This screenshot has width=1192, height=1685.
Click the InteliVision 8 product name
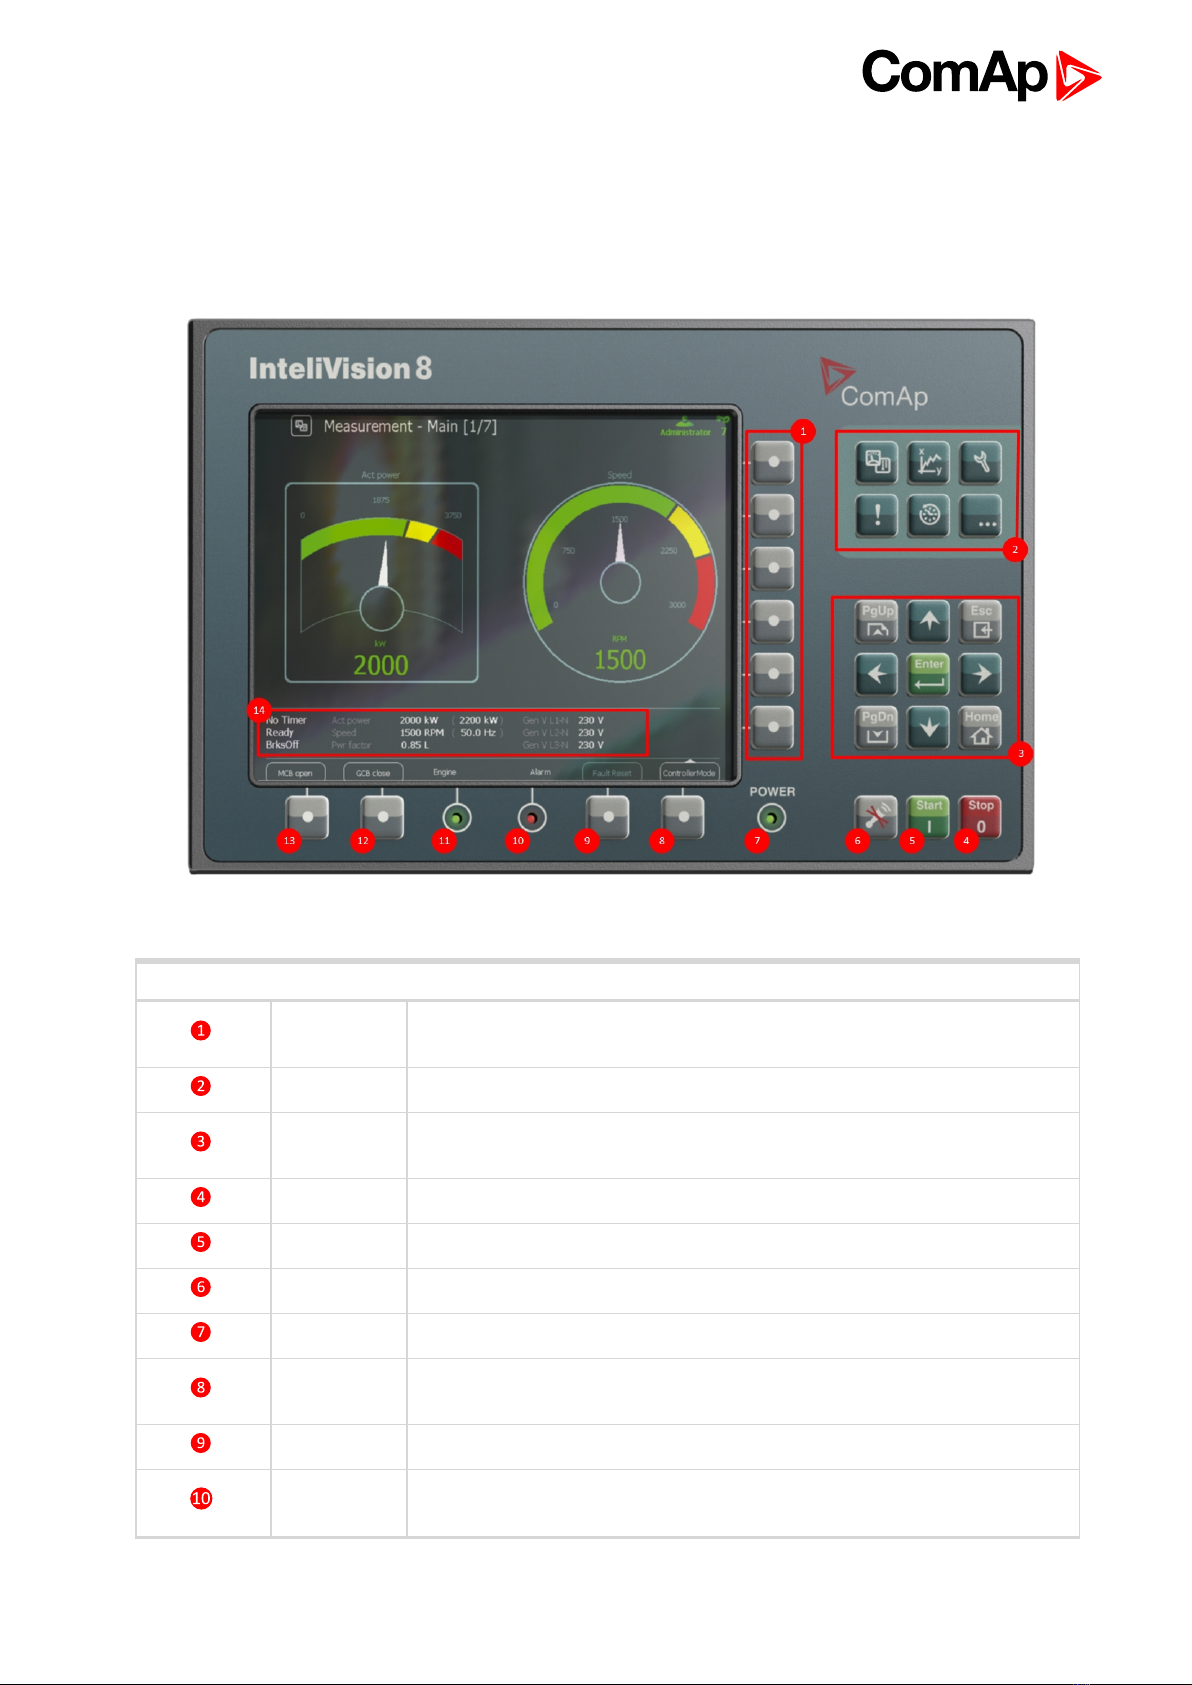point(340,369)
